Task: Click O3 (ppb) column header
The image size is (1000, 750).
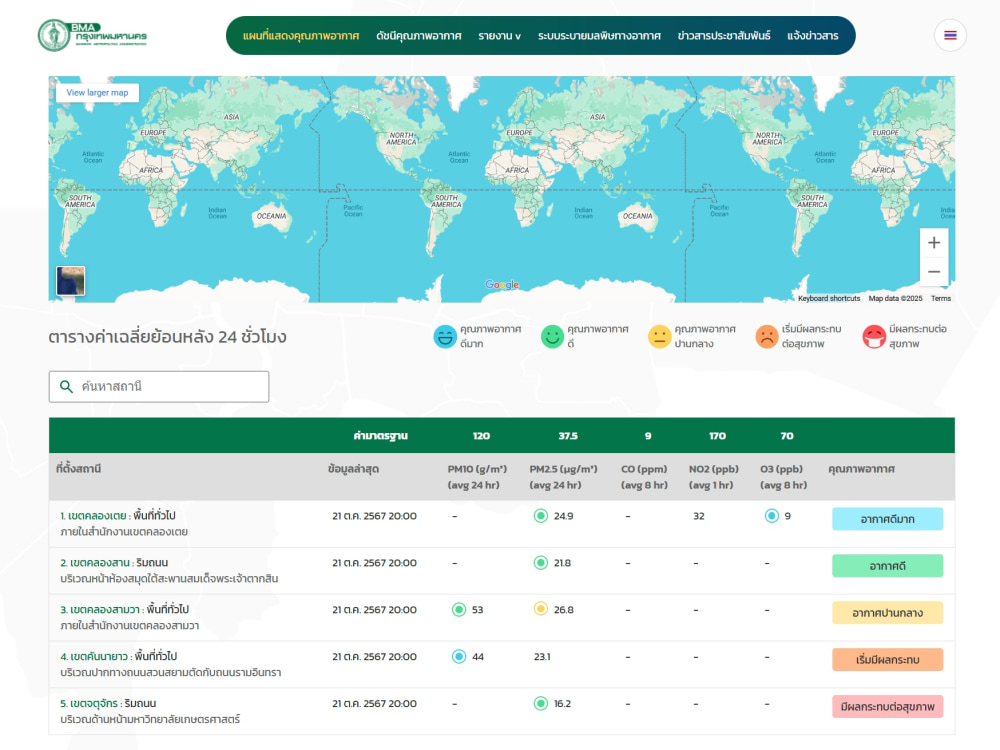Action: click(783, 477)
